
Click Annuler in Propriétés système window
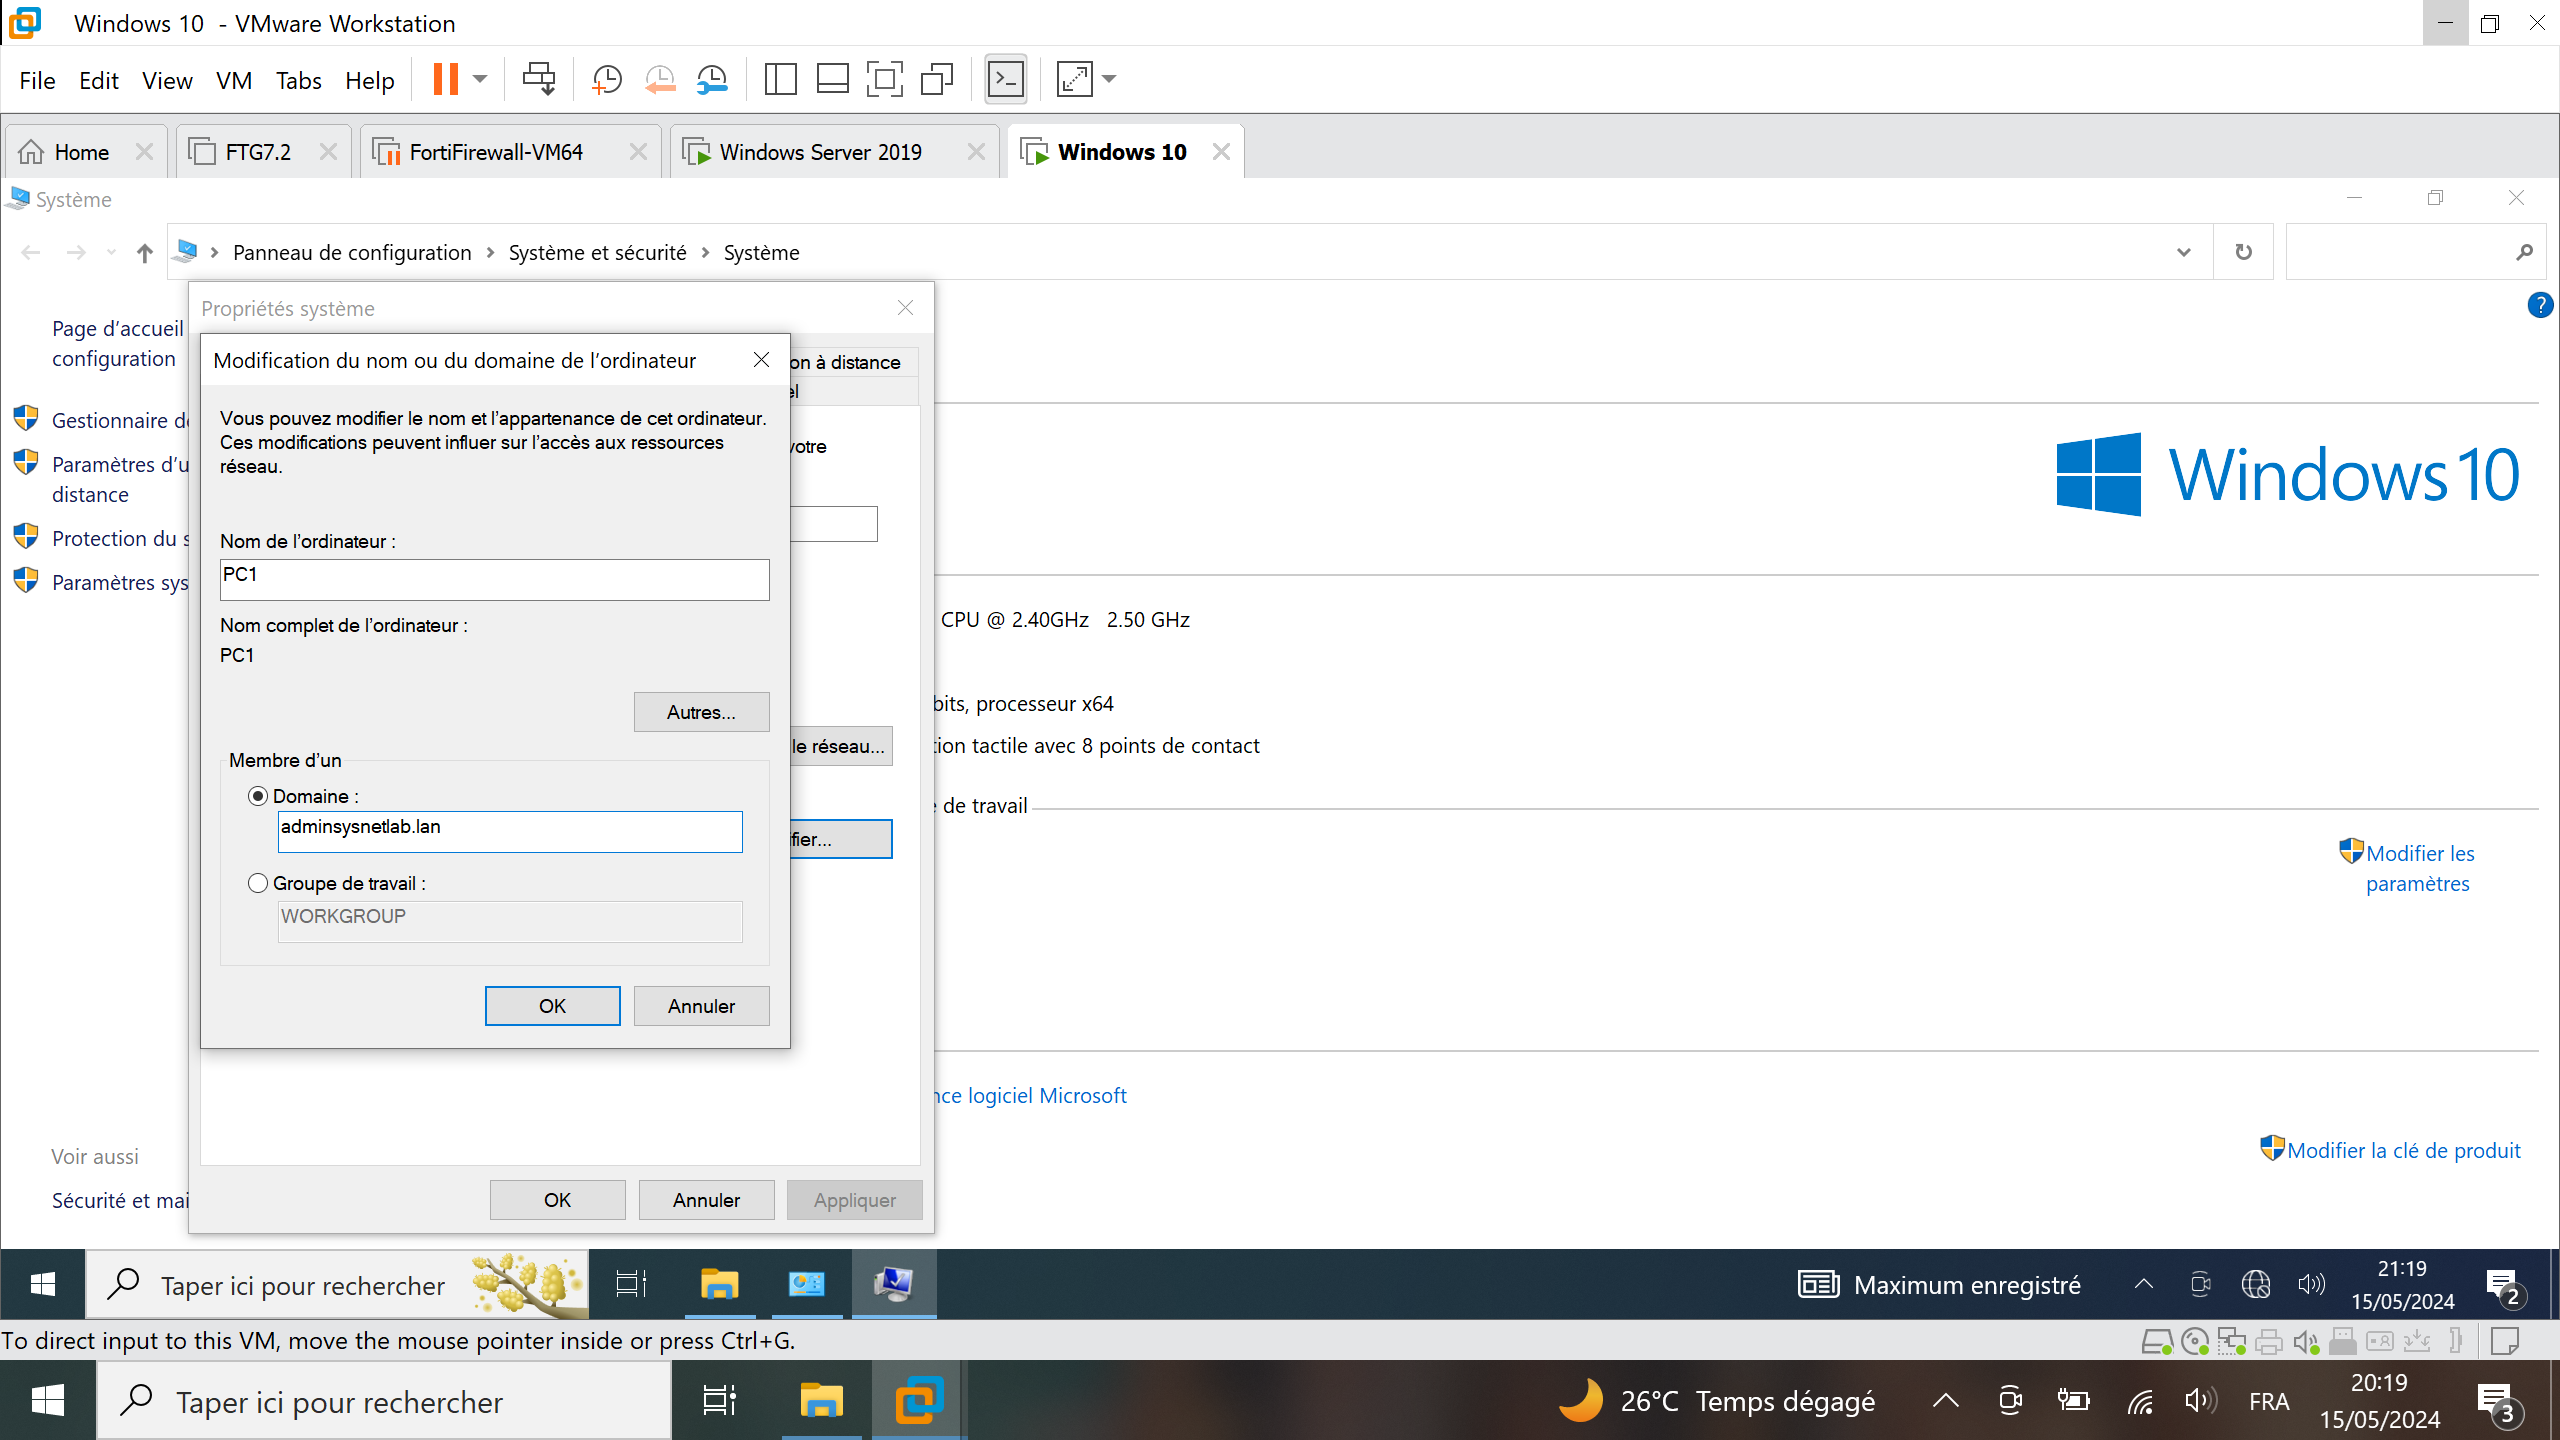(706, 1200)
